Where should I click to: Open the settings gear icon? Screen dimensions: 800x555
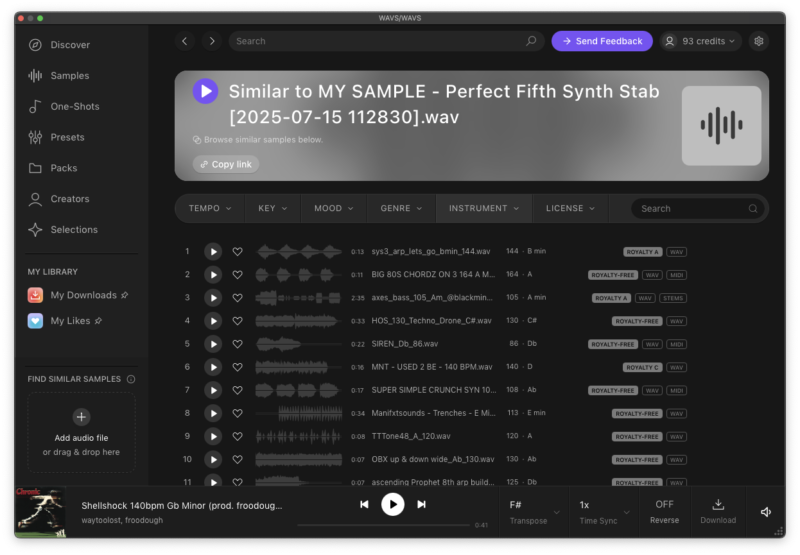point(759,41)
